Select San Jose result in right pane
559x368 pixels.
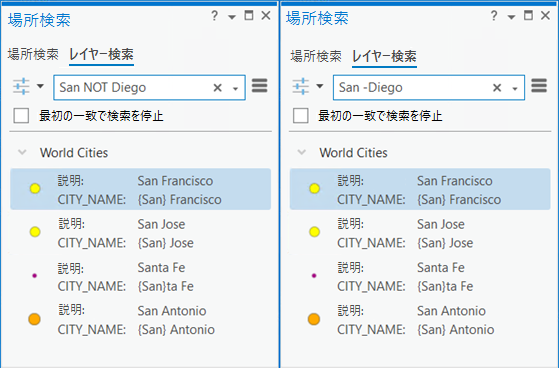click(x=420, y=233)
